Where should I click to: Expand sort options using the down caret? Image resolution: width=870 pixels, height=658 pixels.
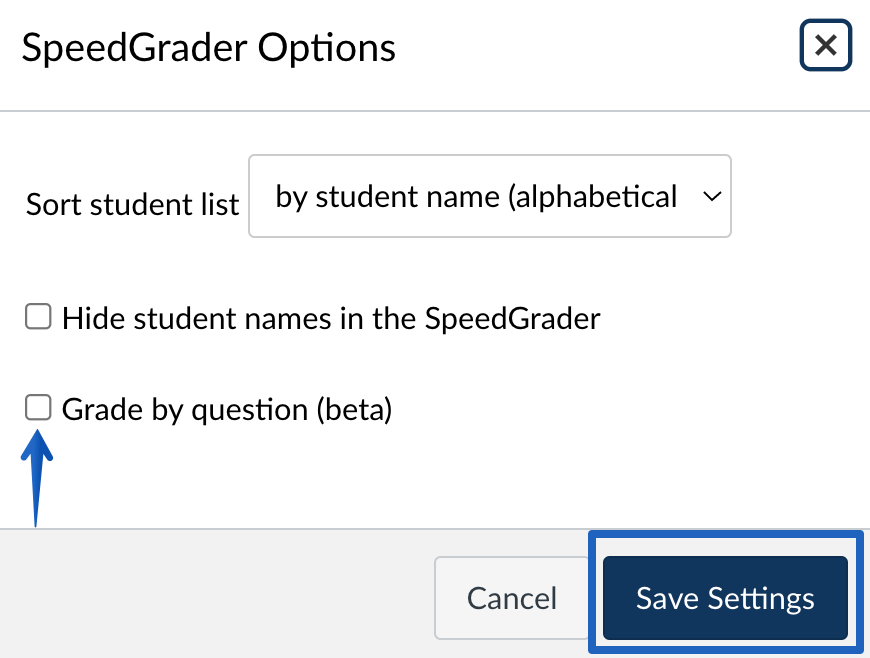click(x=712, y=196)
